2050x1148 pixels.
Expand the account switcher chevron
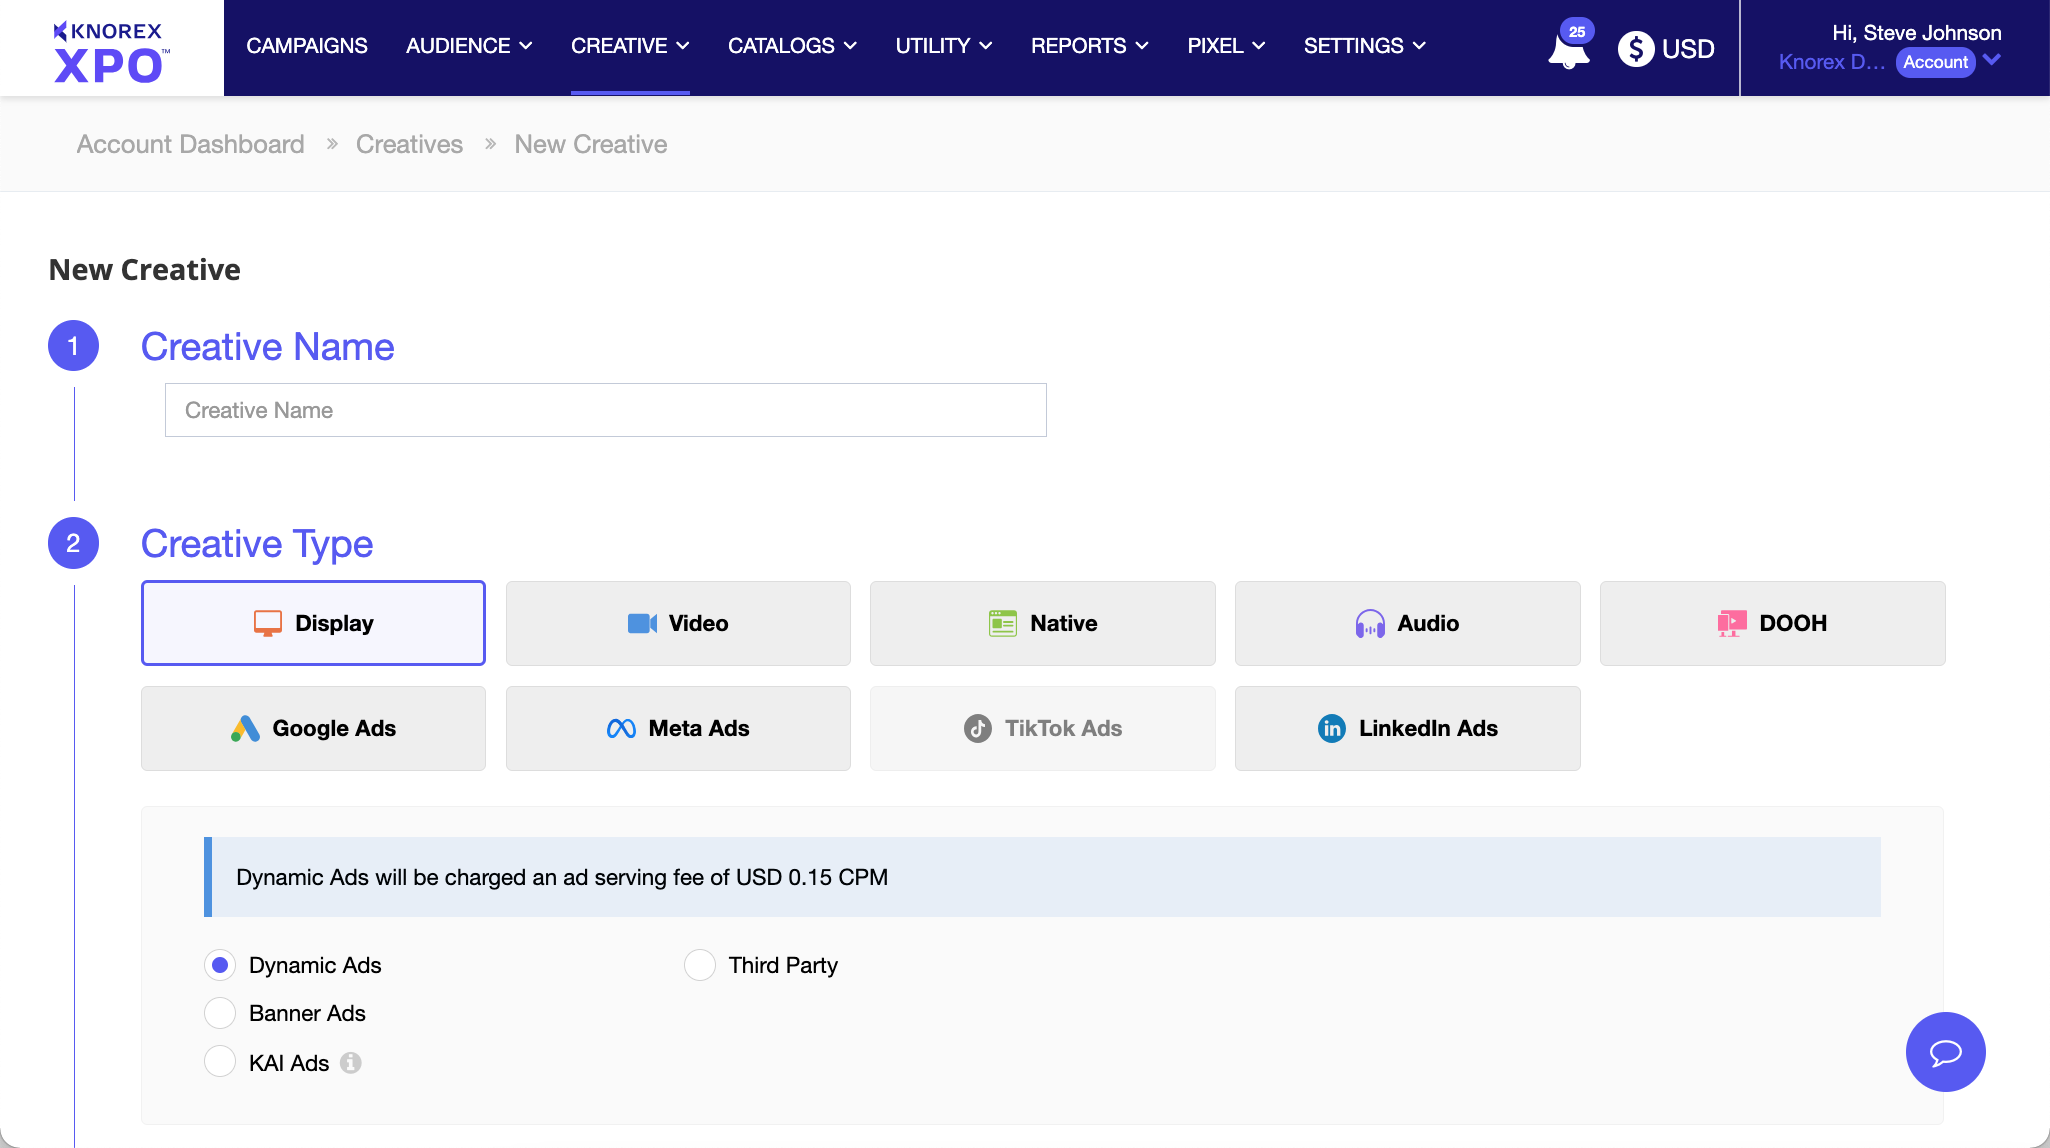point(1992,60)
